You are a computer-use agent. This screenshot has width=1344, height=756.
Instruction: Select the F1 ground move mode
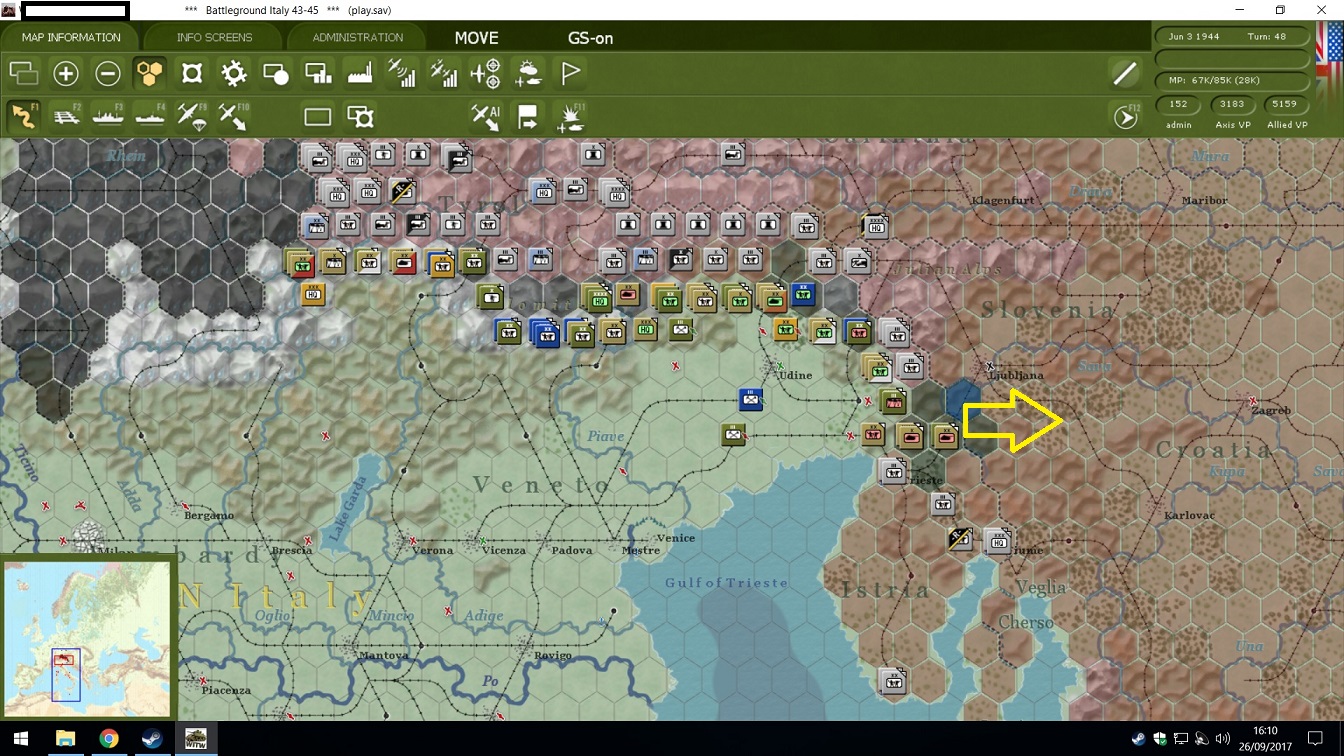coord(23,116)
